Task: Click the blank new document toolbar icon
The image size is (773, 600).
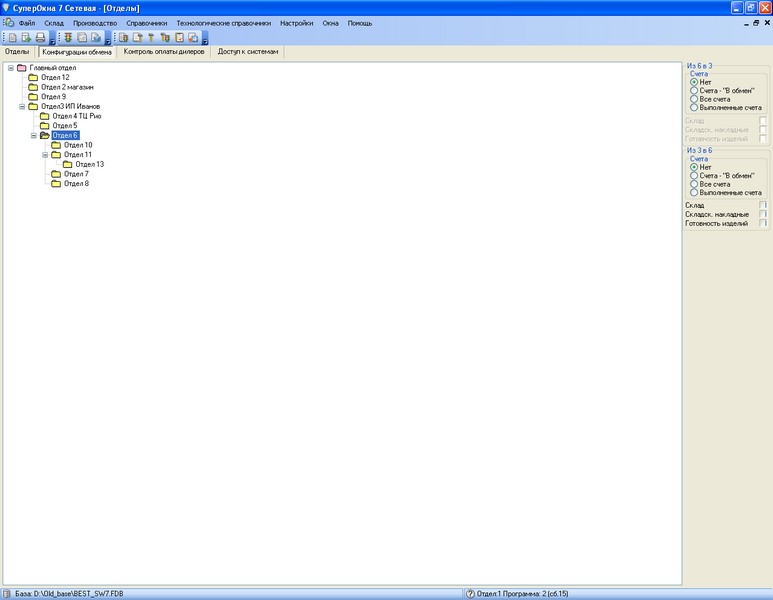Action: click(x=13, y=37)
